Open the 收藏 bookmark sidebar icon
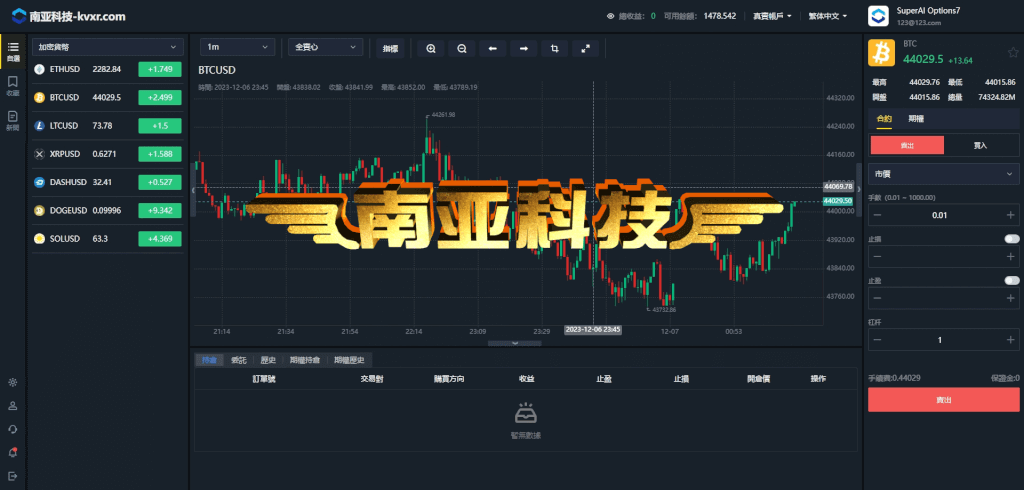The height and width of the screenshot is (490, 1024). 13,86
